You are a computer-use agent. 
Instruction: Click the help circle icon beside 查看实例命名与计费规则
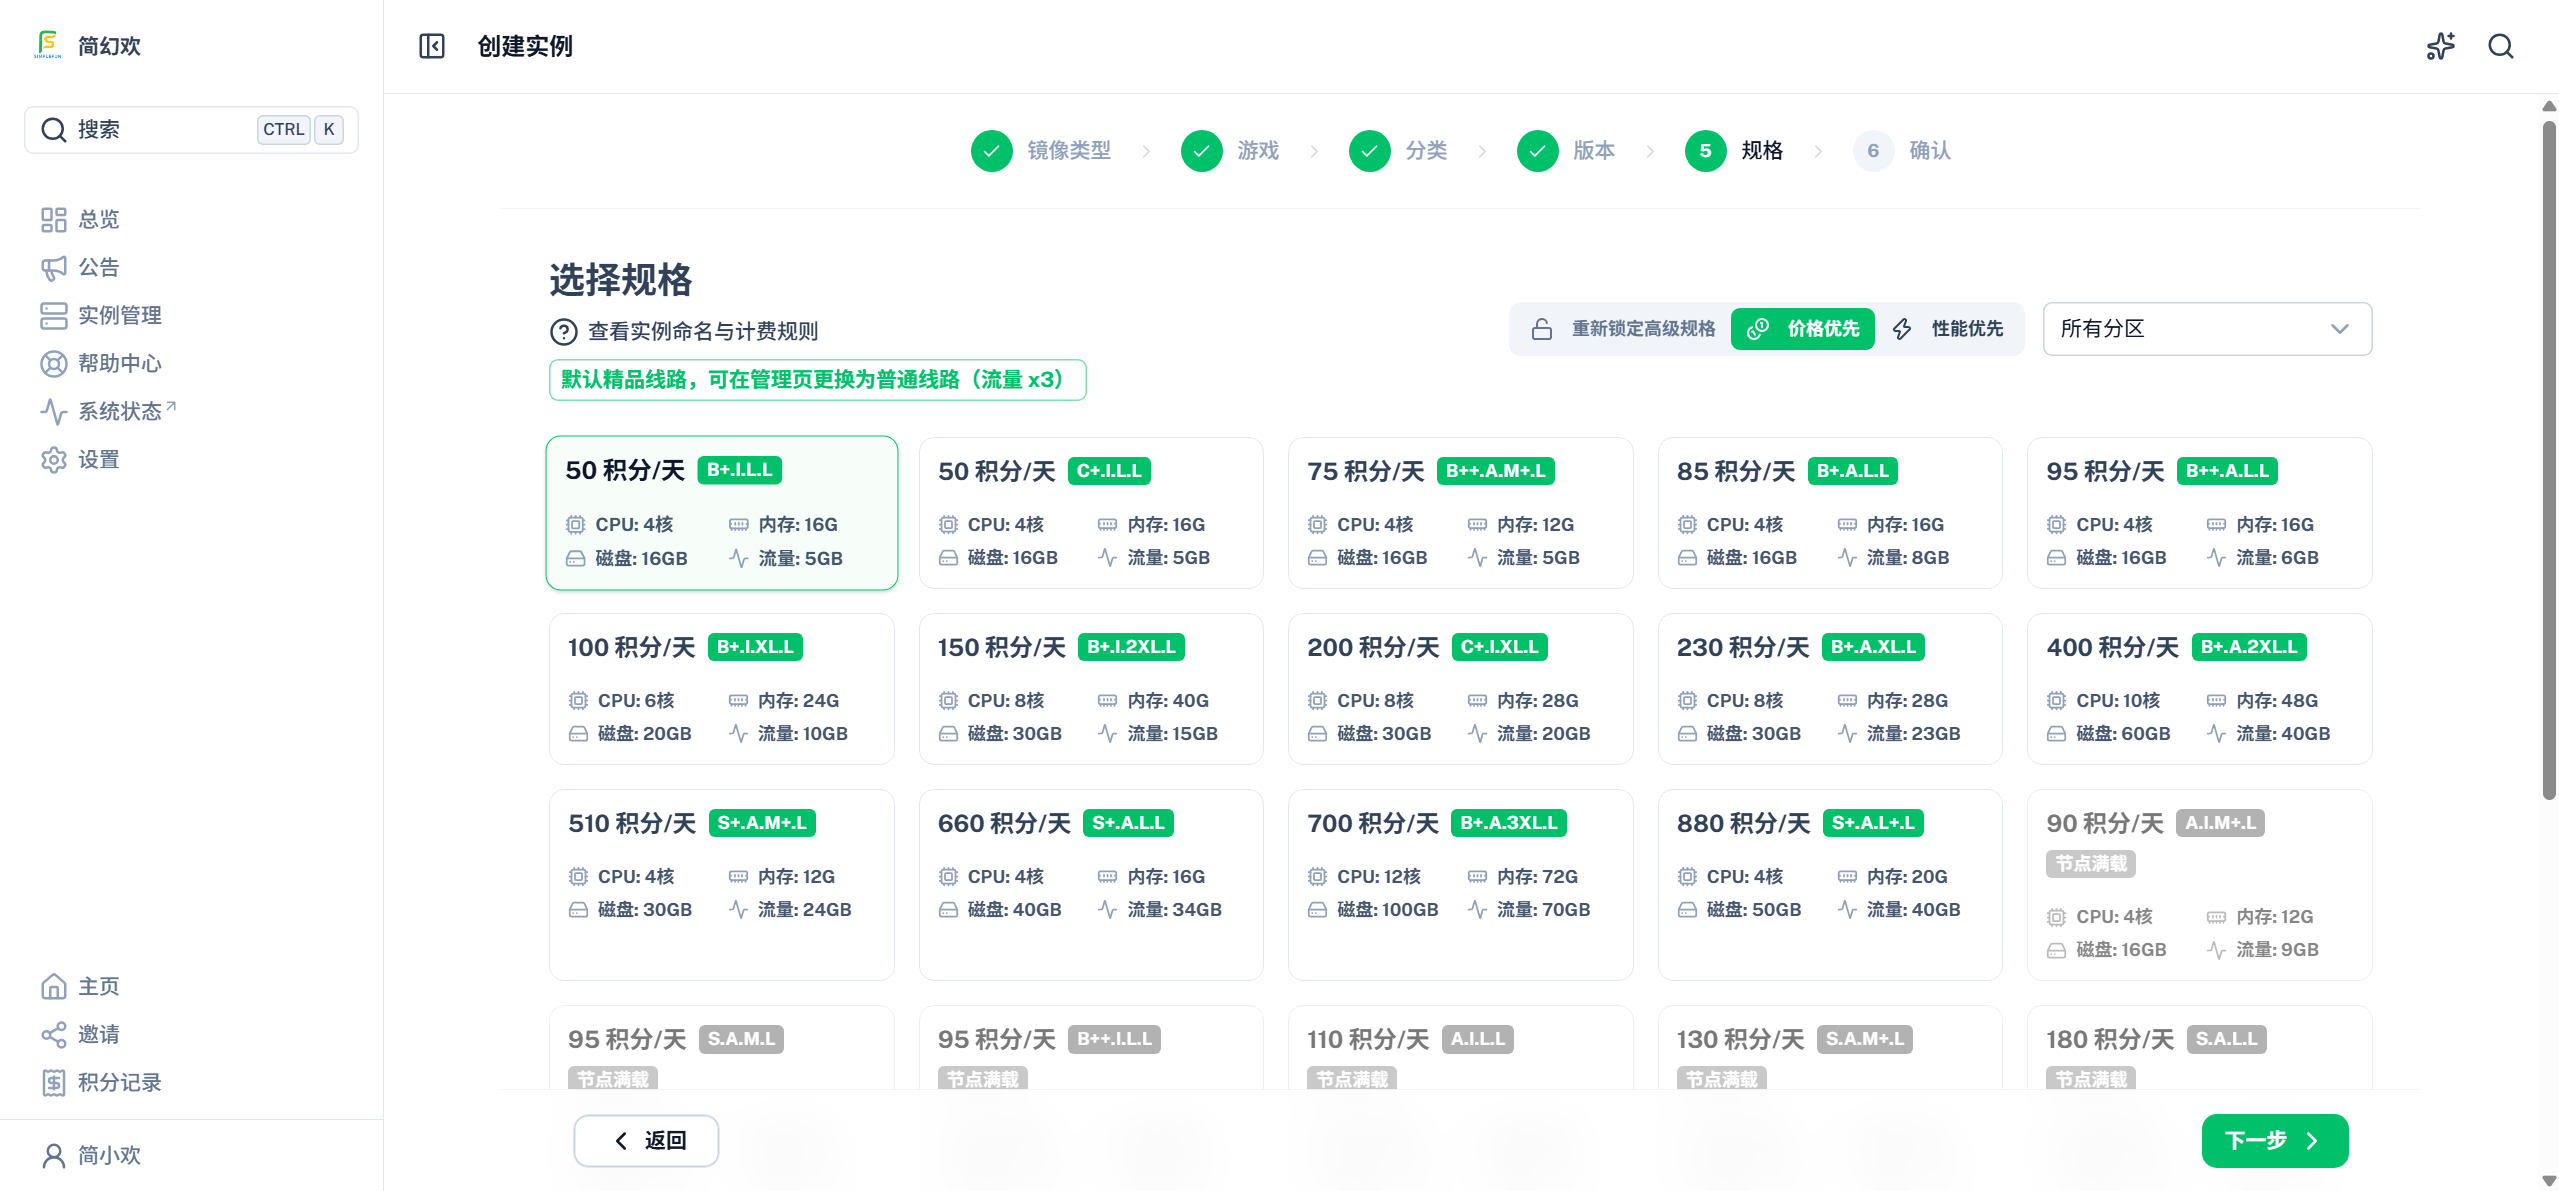564,331
